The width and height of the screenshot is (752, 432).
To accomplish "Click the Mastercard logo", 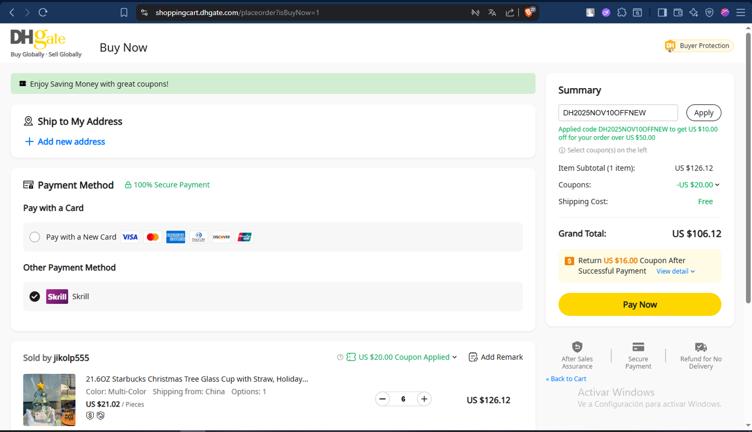I will coord(153,237).
